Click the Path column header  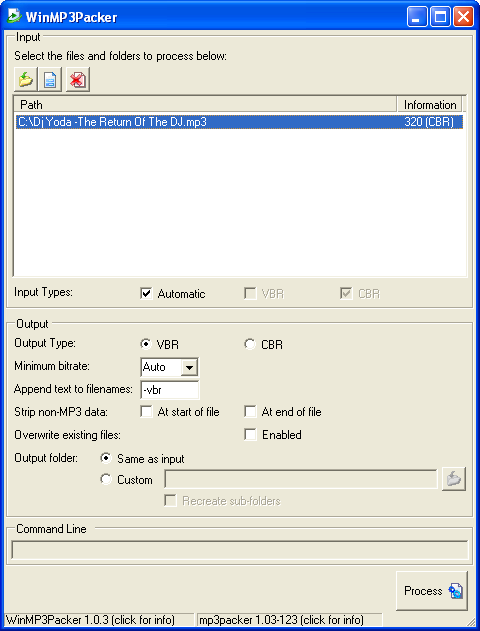point(205,105)
